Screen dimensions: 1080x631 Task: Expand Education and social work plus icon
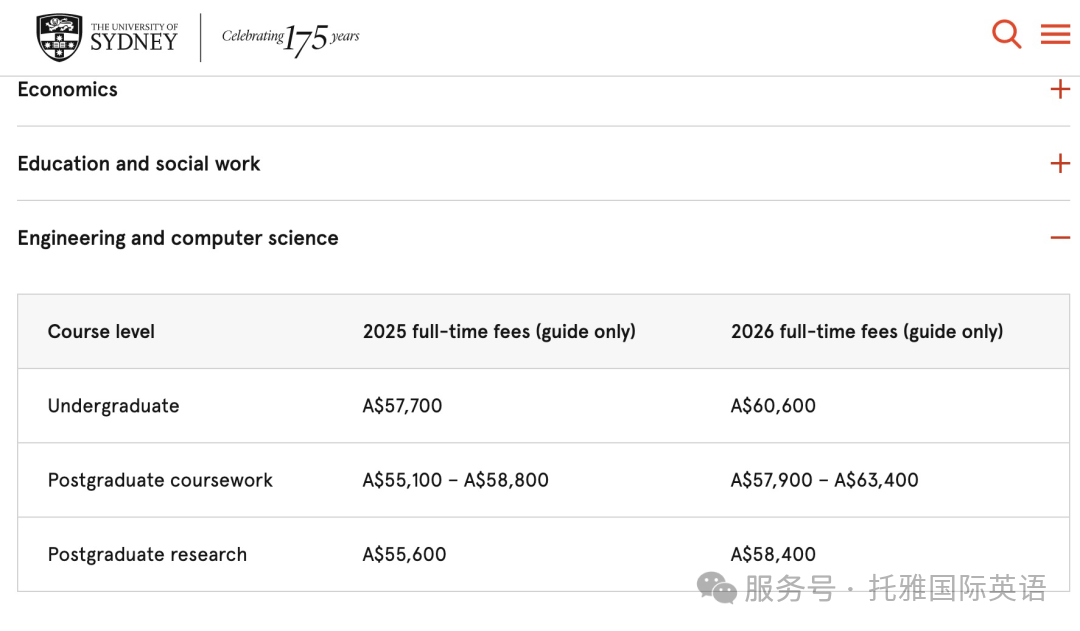click(1060, 163)
